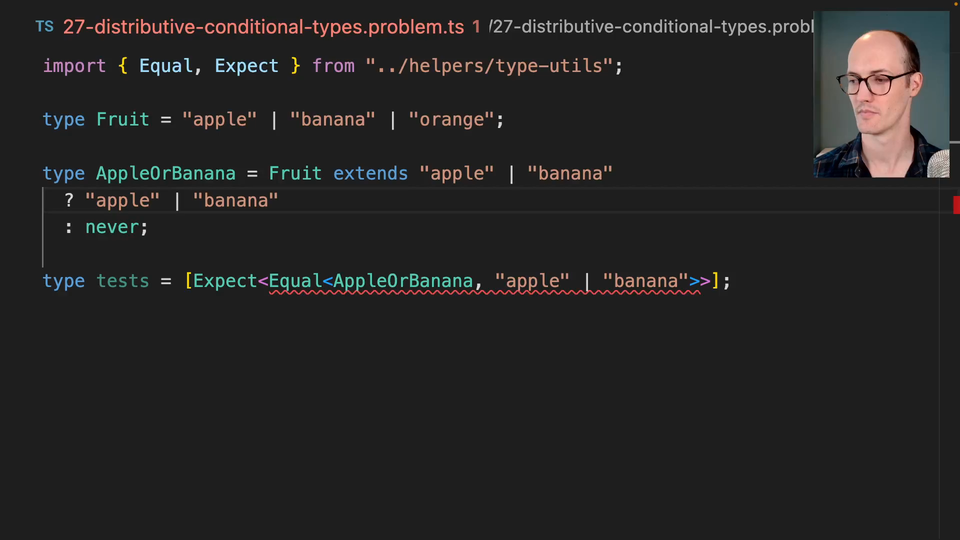
Task: Click the red error marker in overview ruler
Action: tap(956, 204)
